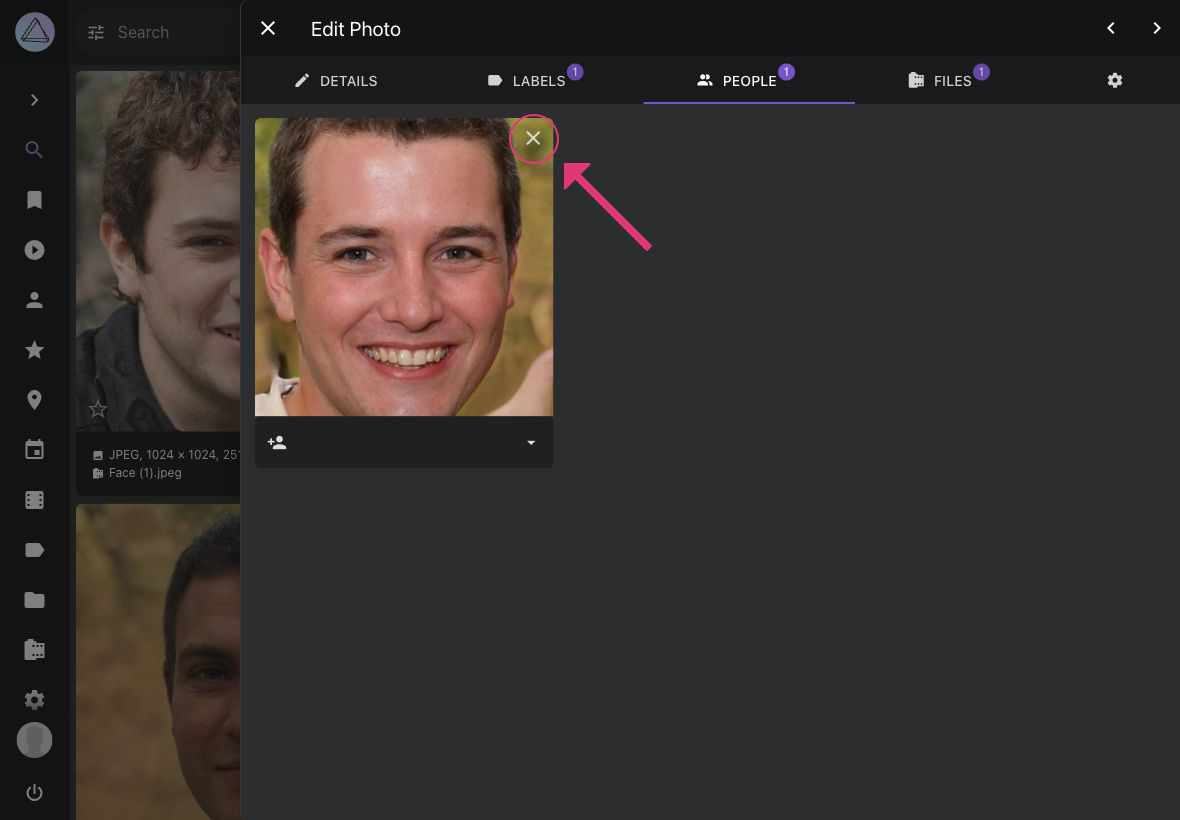This screenshot has width=1180, height=820.
Task: Open the person name dropdown on face card
Action: point(531,442)
